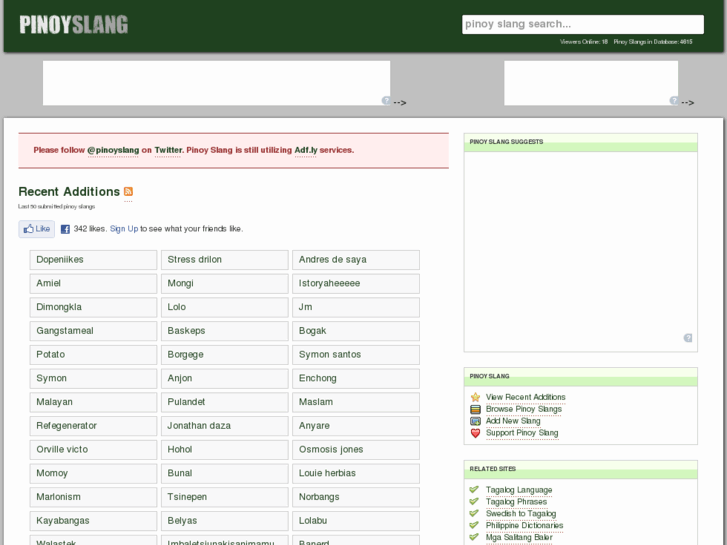Screen dimensions: 727x545
Task: Open the slang entry Jonathan daza
Action: click(224, 426)
